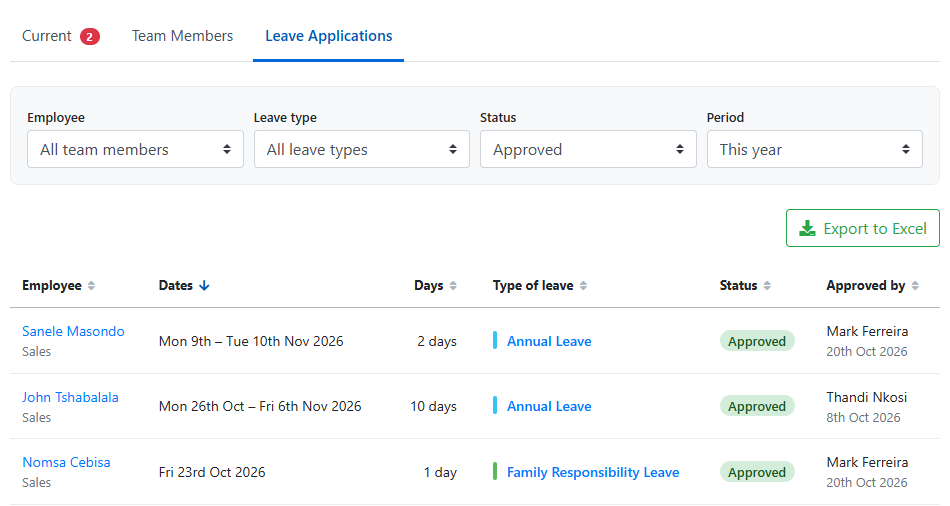Open Nomsa Cebisa's profile link
The image size is (950, 506).
coord(66,462)
